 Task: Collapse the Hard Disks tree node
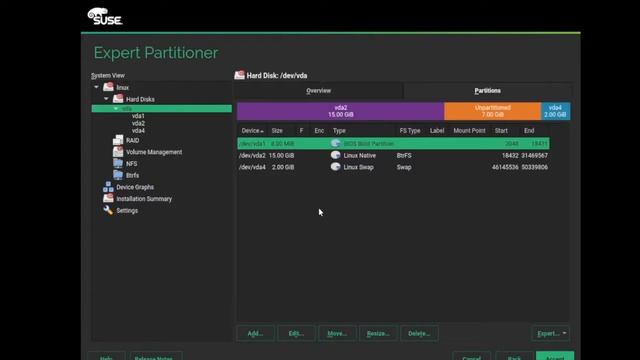pyautogui.click(x=106, y=99)
